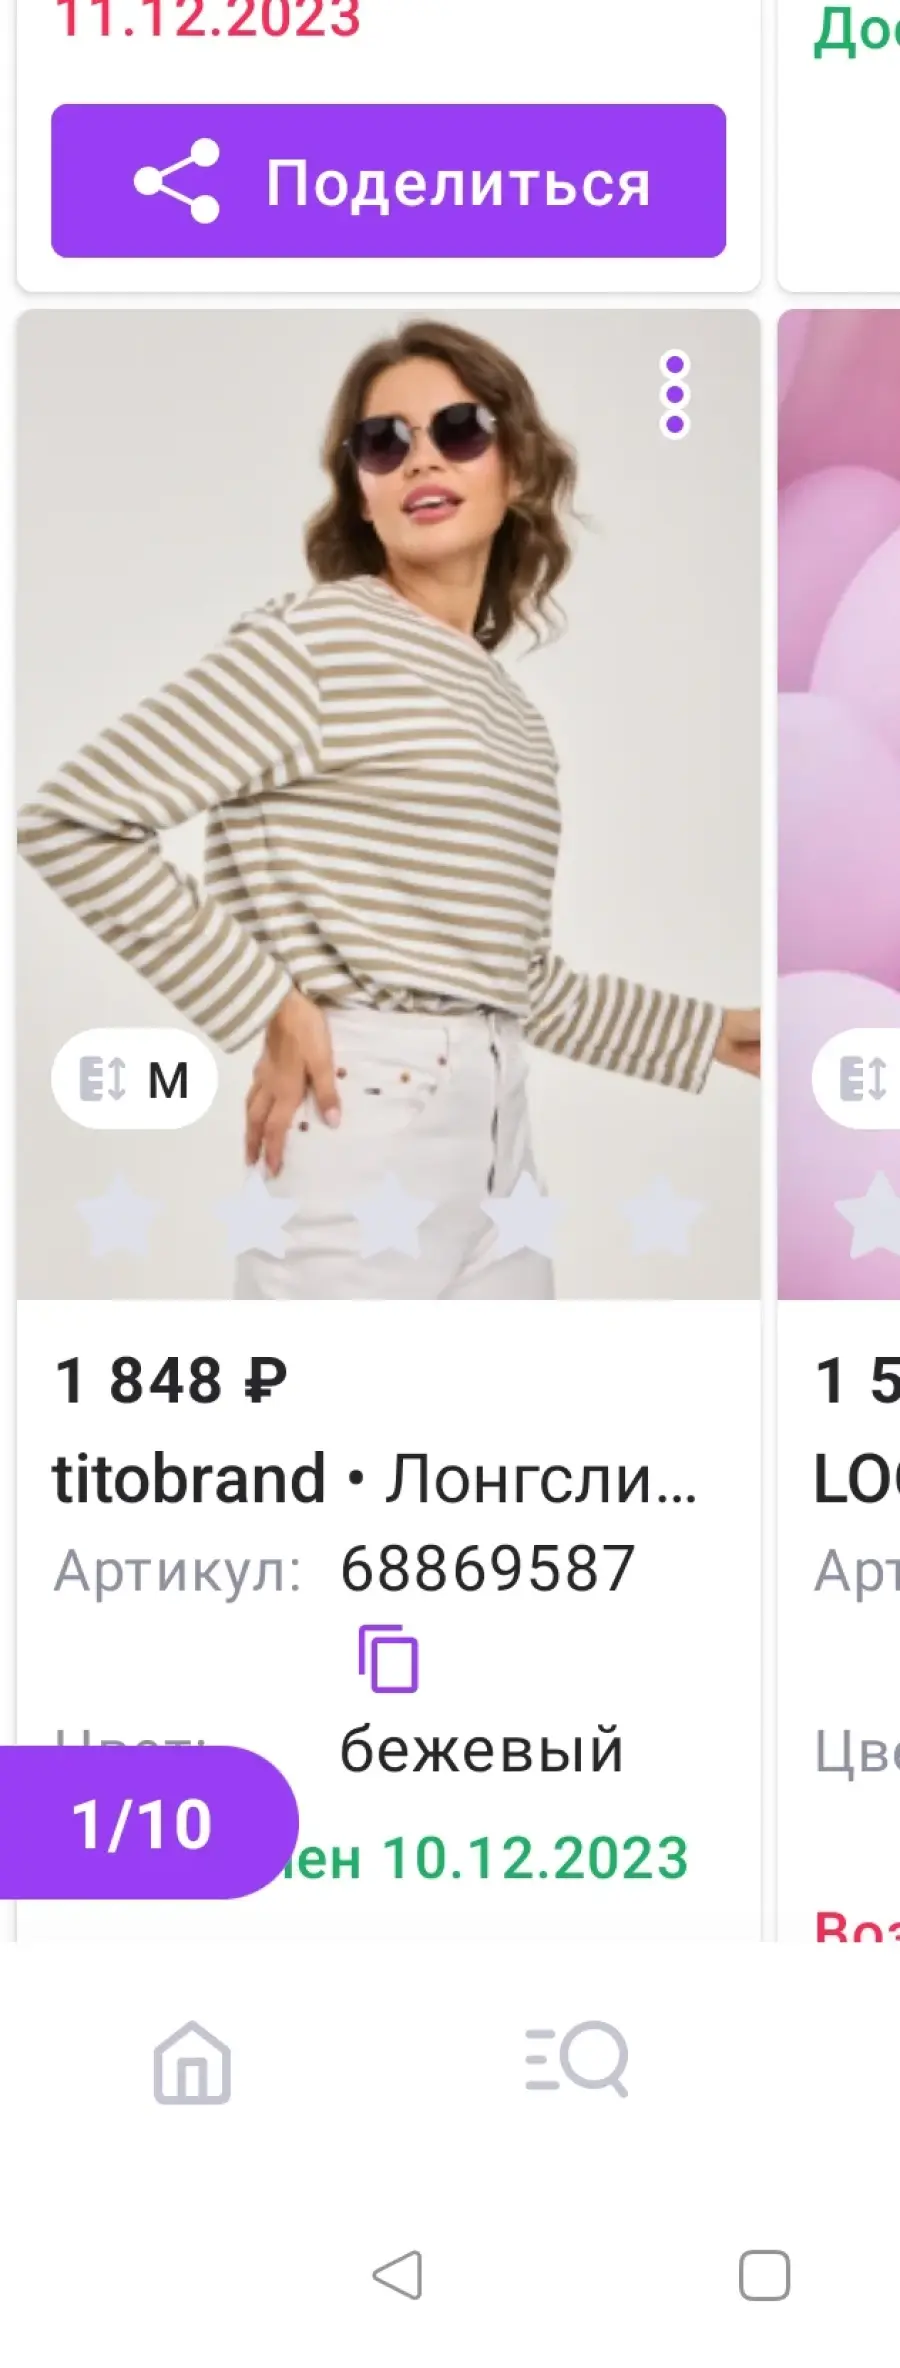Tap the size badge on the pink product
Viewport: 900px width, 2368px height.
858,1080
